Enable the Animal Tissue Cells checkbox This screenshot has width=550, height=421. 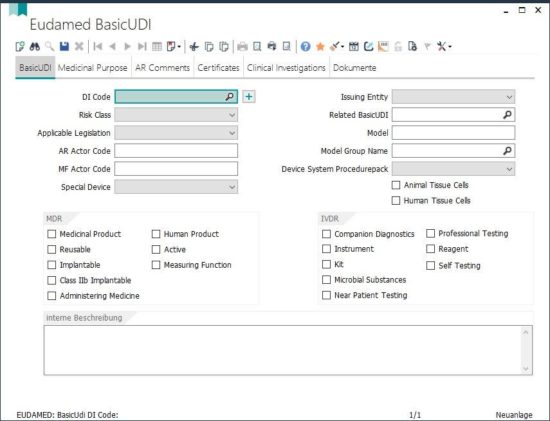pos(396,185)
